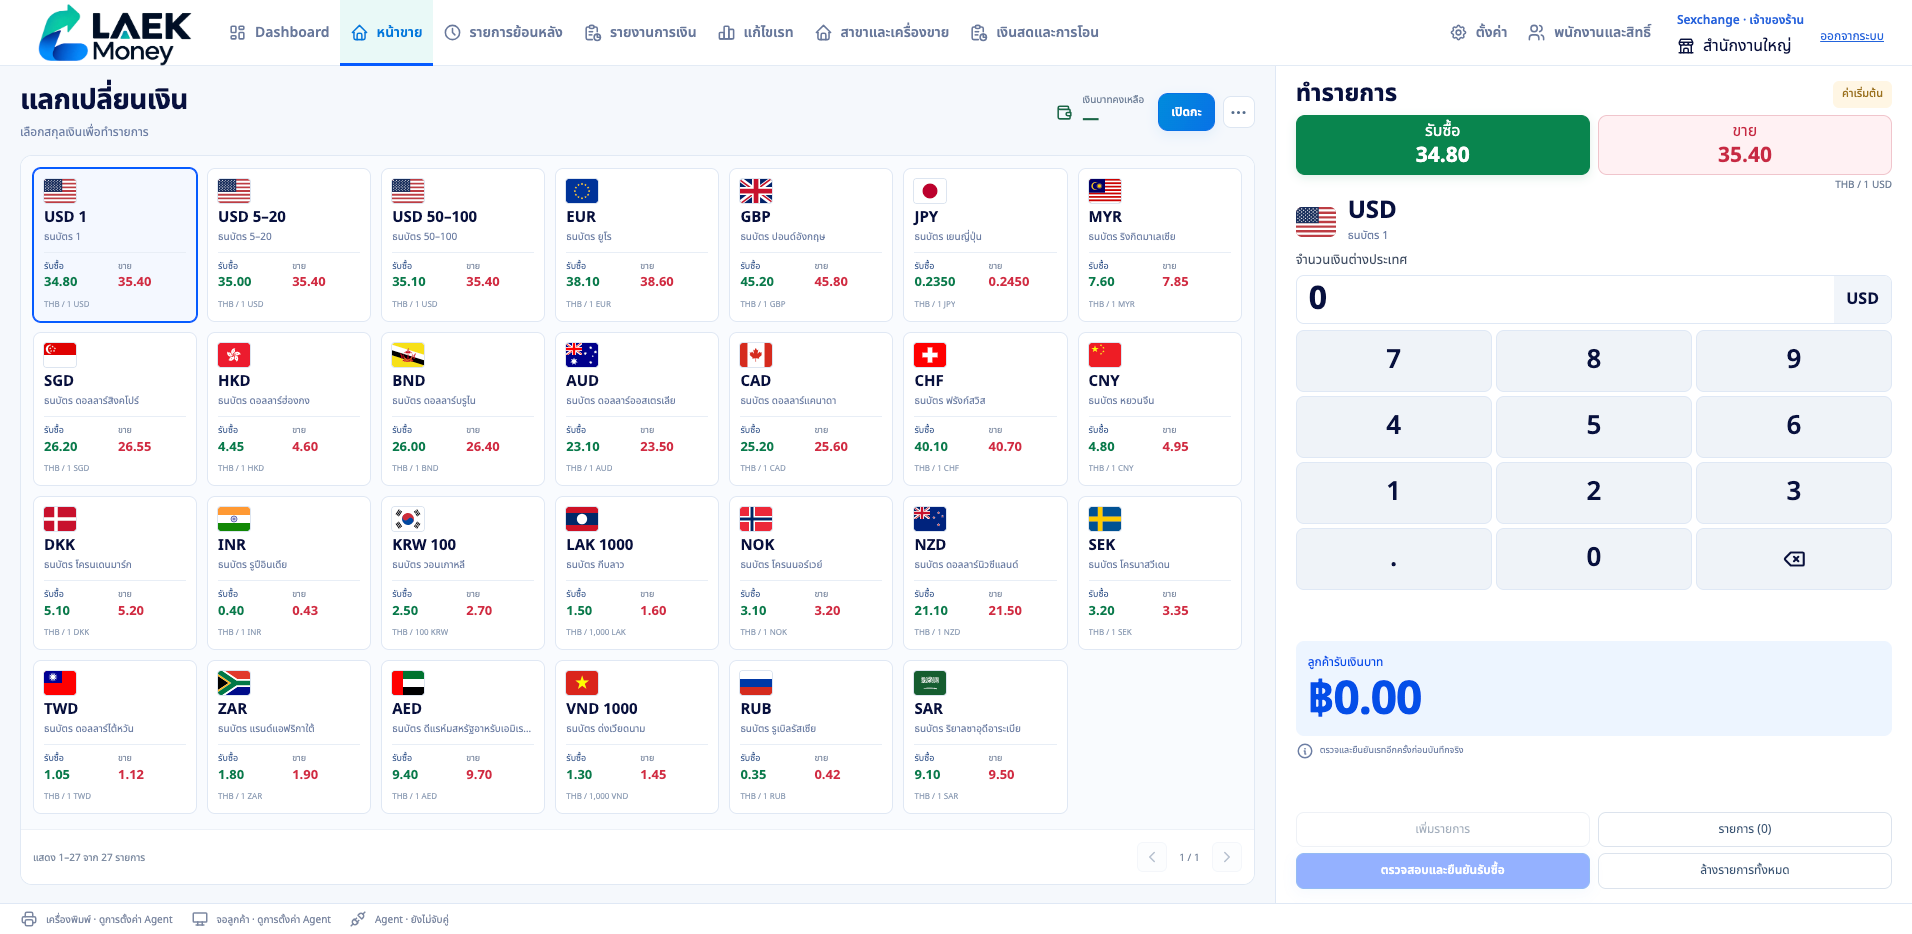Click the รายการ (0) items button
The height and width of the screenshot is (934, 1912).
point(1745,829)
